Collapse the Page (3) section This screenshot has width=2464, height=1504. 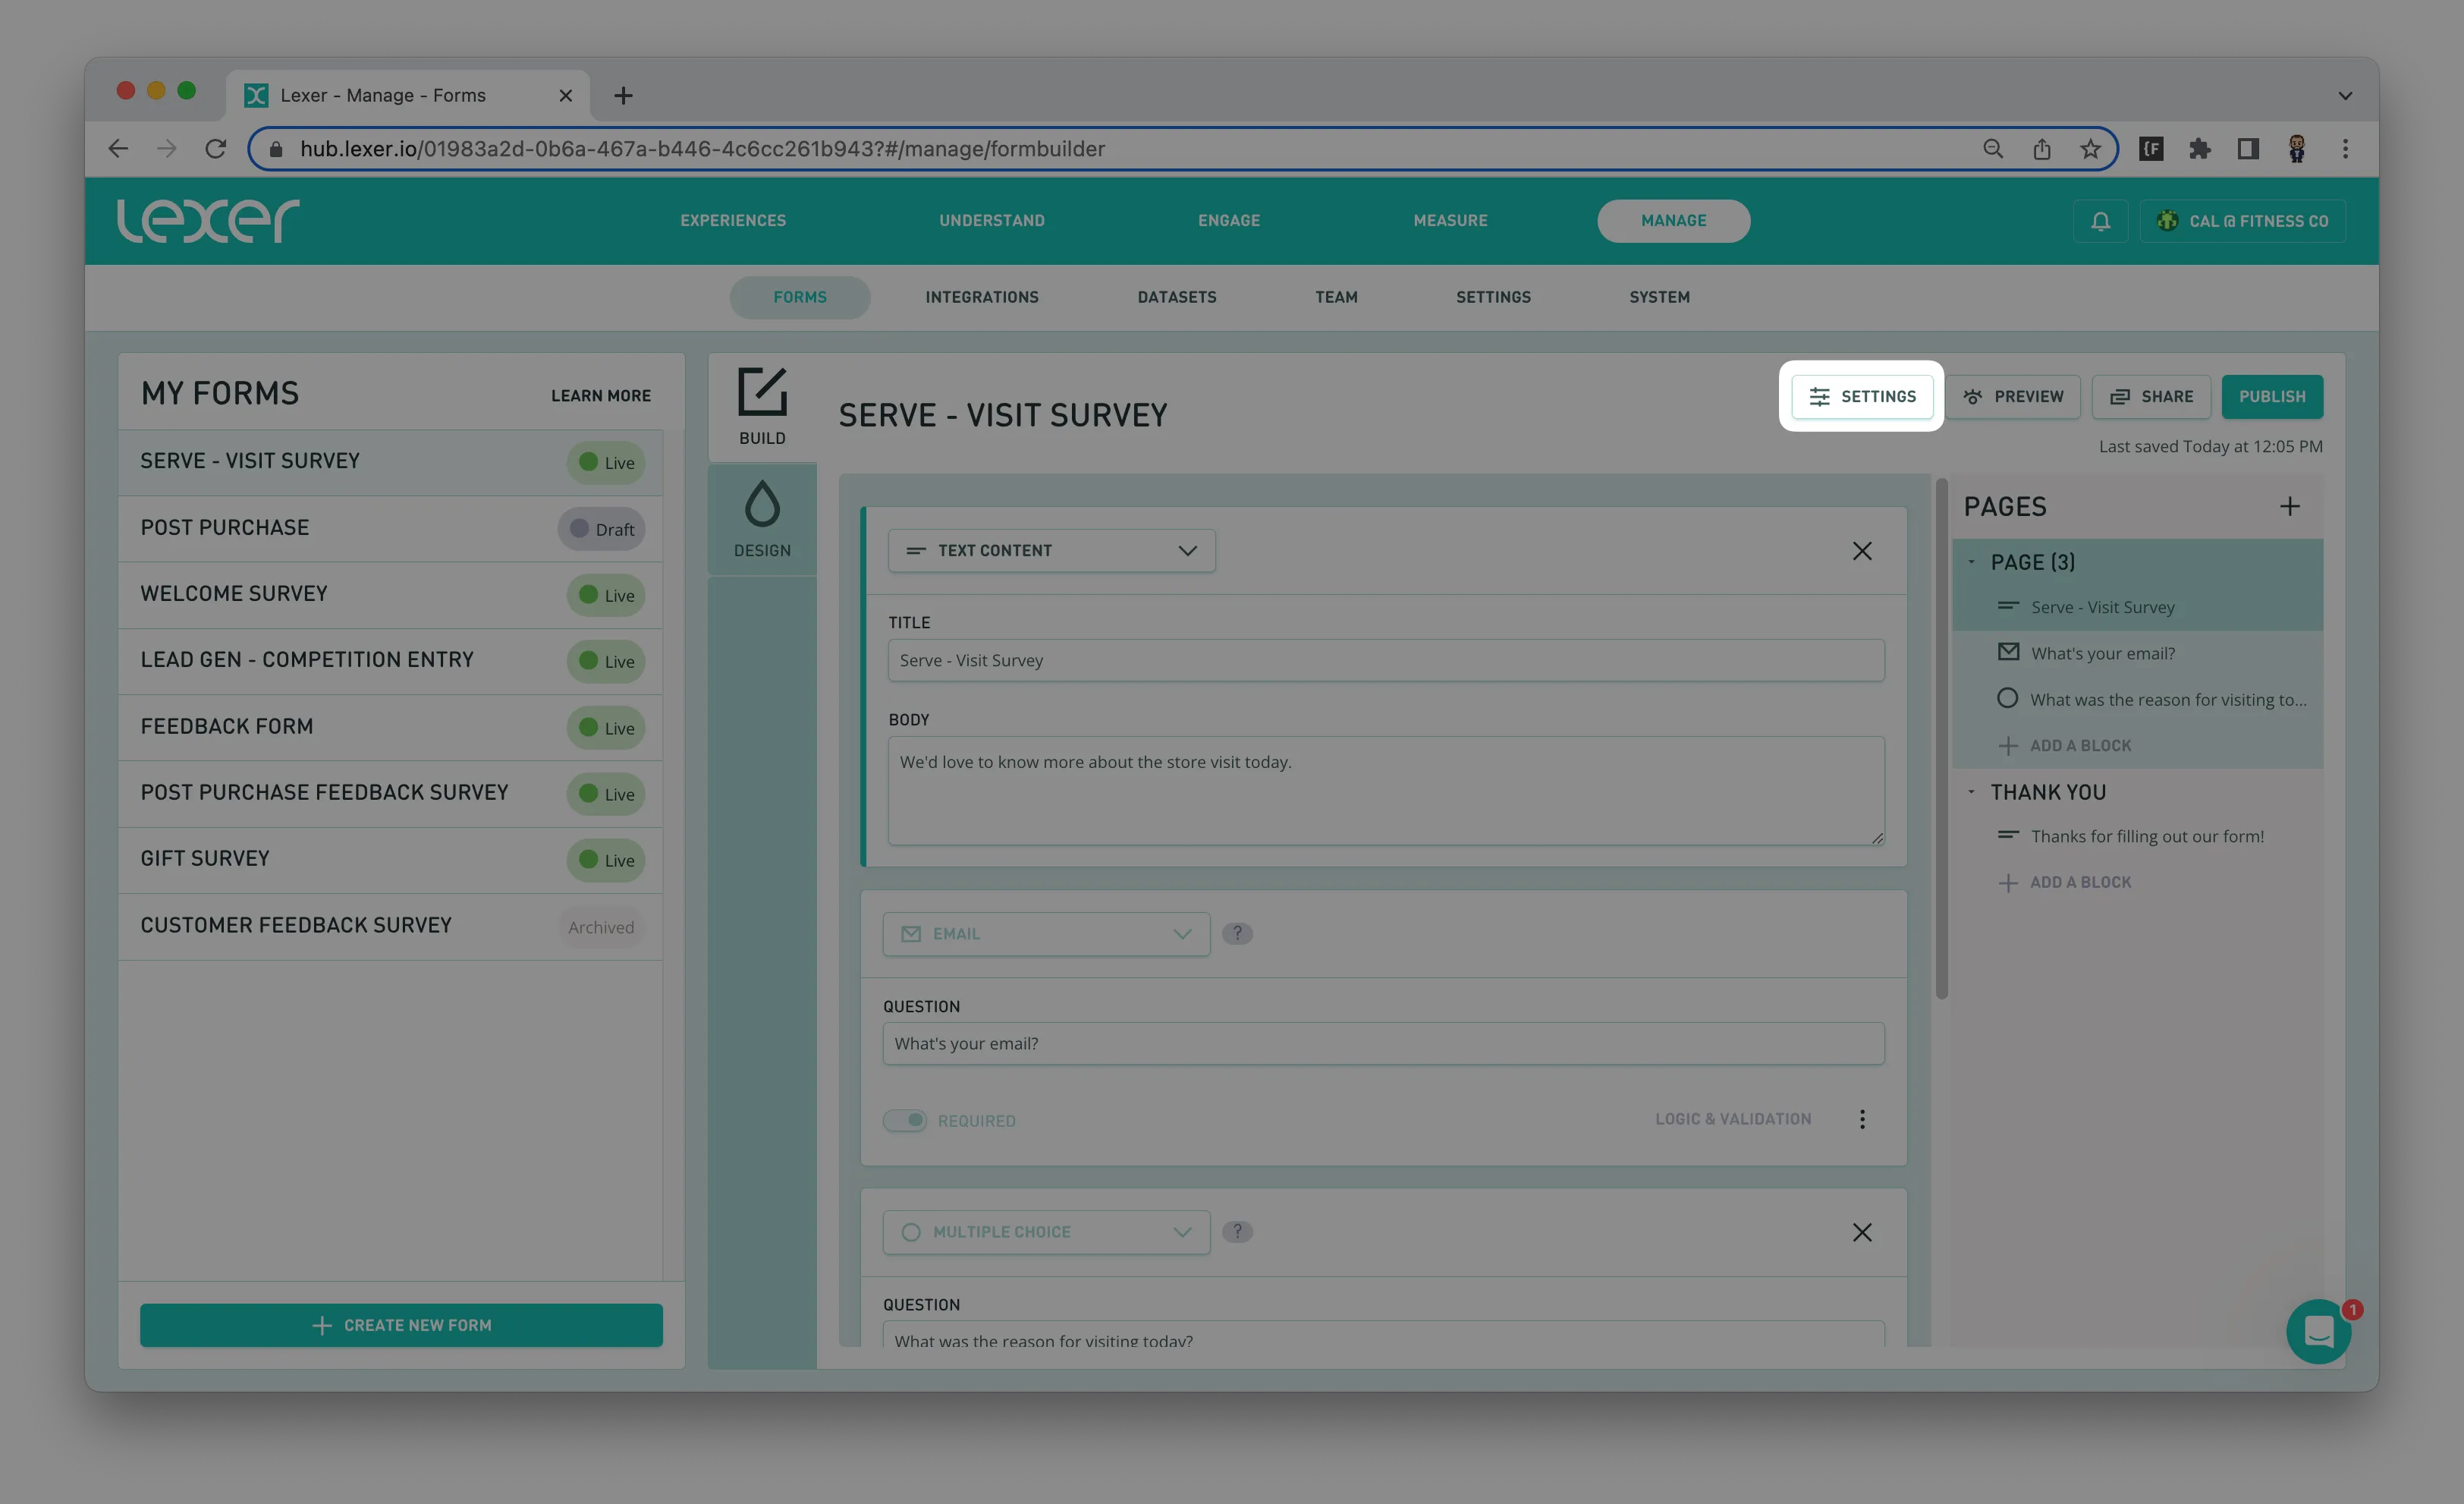tap(1971, 562)
